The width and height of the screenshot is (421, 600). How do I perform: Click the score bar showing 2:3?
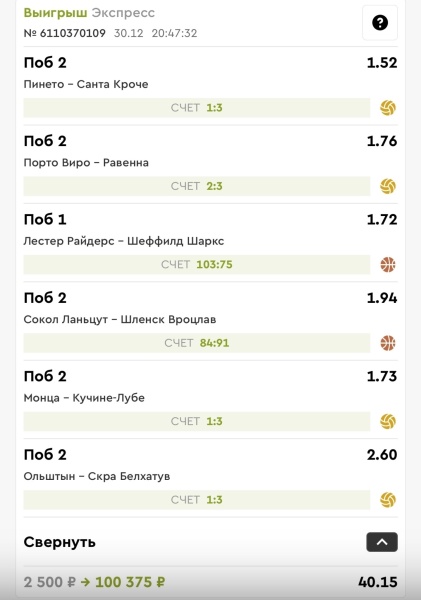(197, 186)
